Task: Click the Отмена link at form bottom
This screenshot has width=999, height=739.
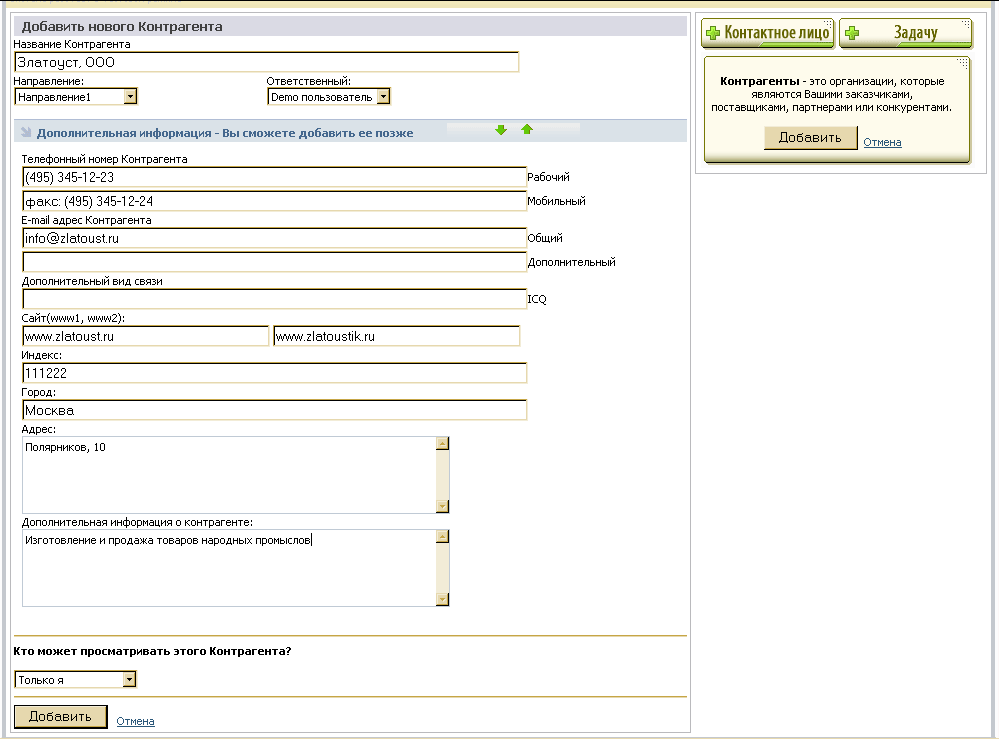Action: [x=135, y=721]
